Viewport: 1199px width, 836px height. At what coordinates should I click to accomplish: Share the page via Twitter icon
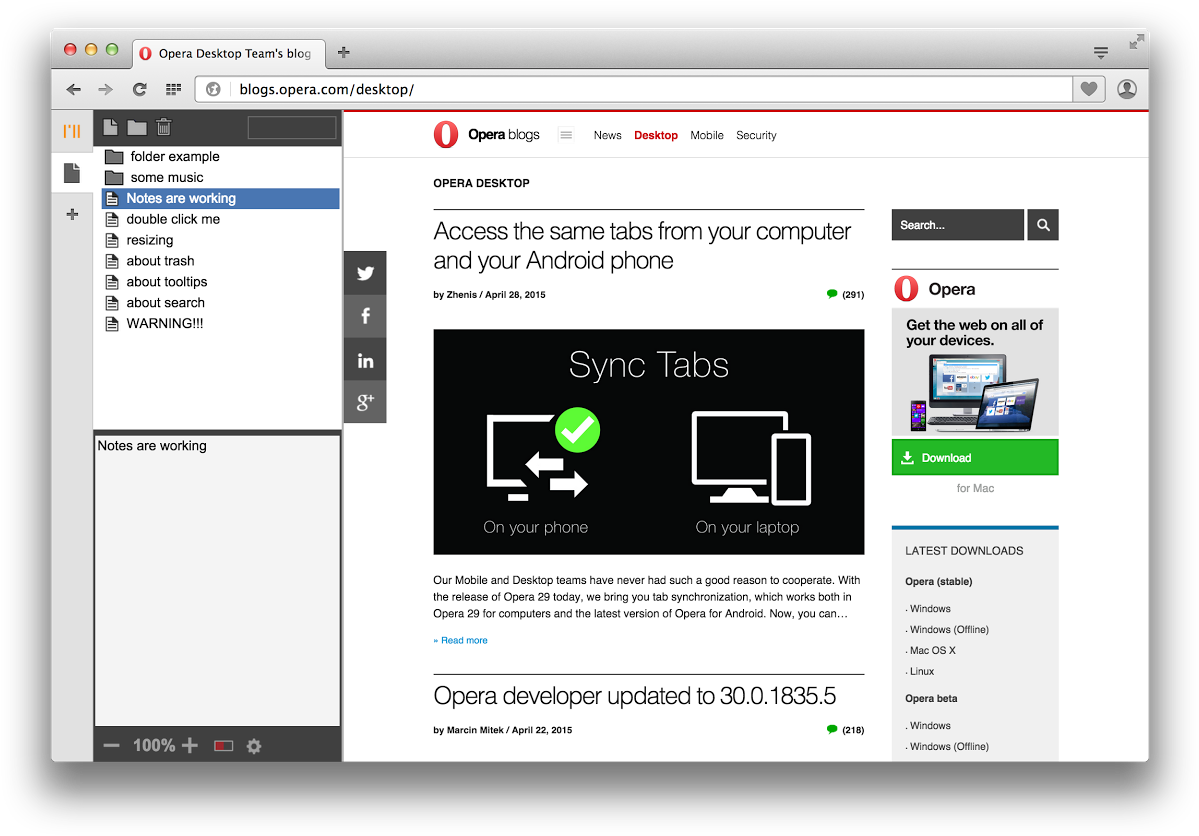coord(365,273)
